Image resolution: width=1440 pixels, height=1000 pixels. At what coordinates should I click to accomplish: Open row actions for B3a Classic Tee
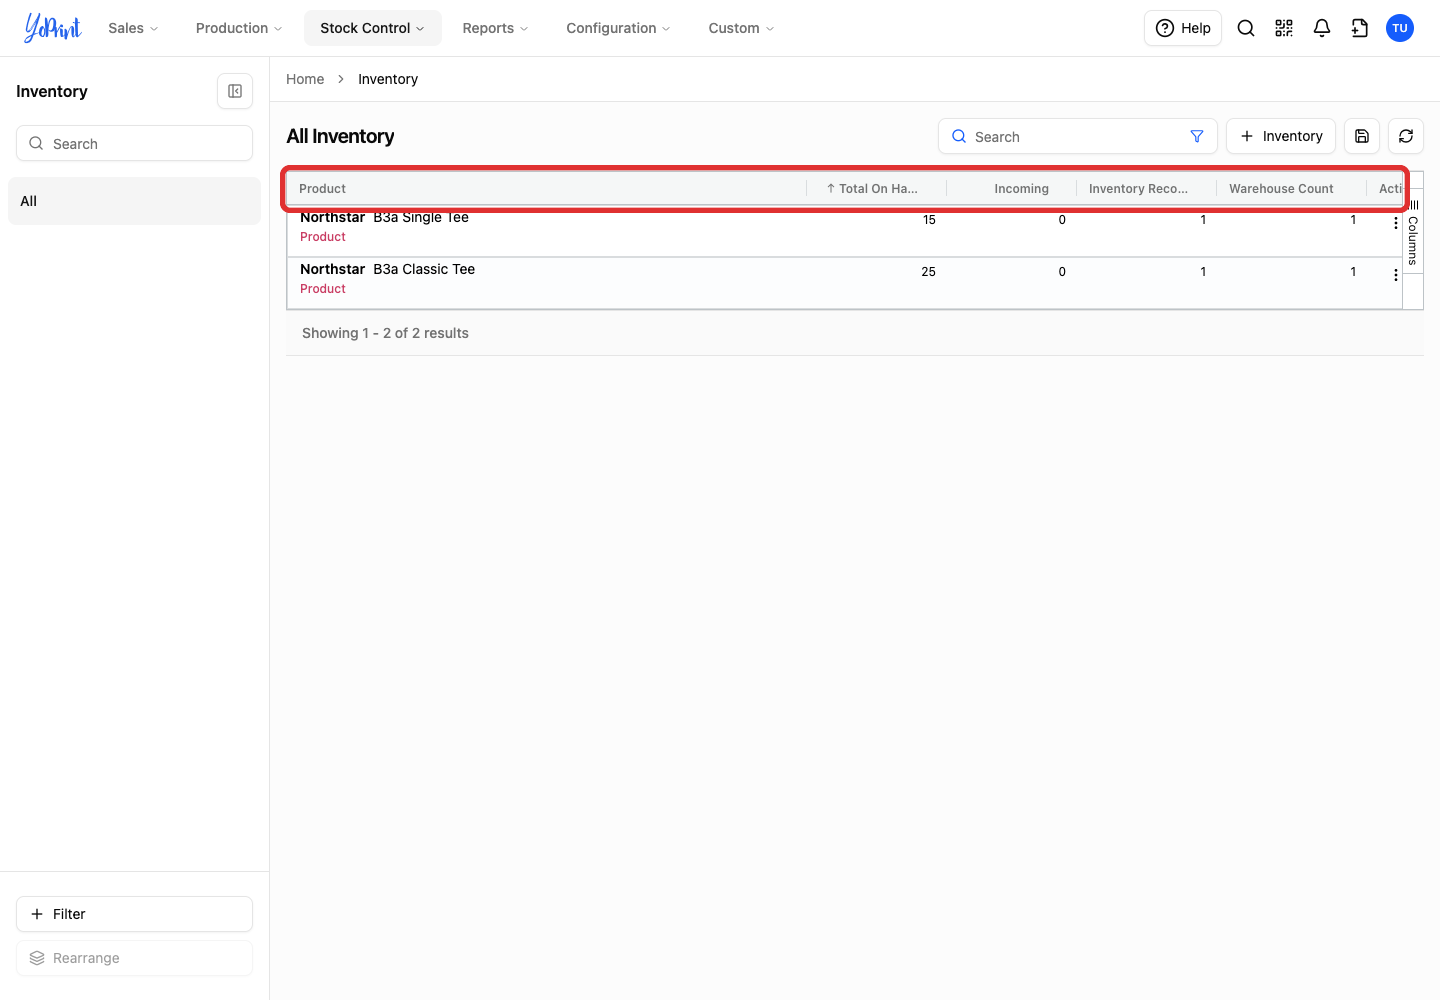(x=1396, y=275)
